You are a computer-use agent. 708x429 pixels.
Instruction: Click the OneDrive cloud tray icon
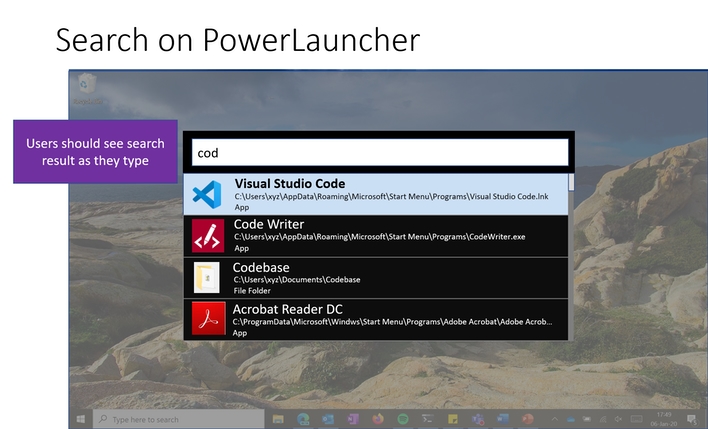tap(571, 420)
